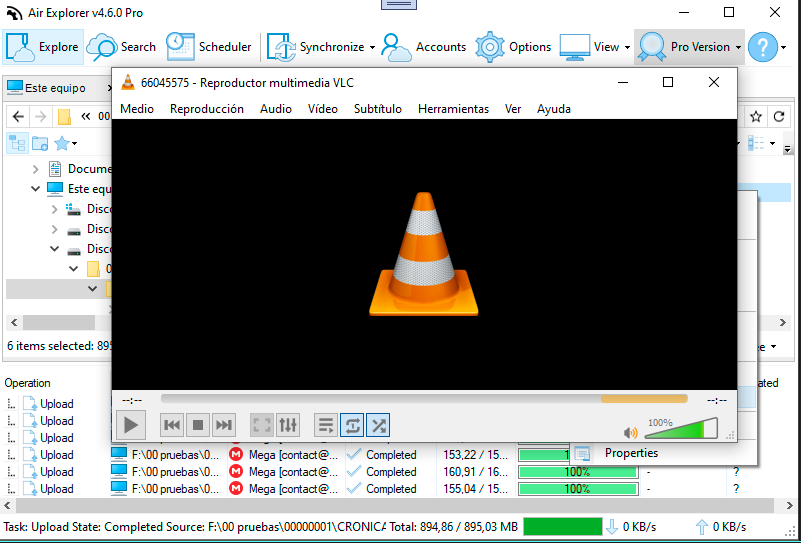This screenshot has width=801, height=543.
Task: Click the favorites star outline icon
Action: point(756,117)
